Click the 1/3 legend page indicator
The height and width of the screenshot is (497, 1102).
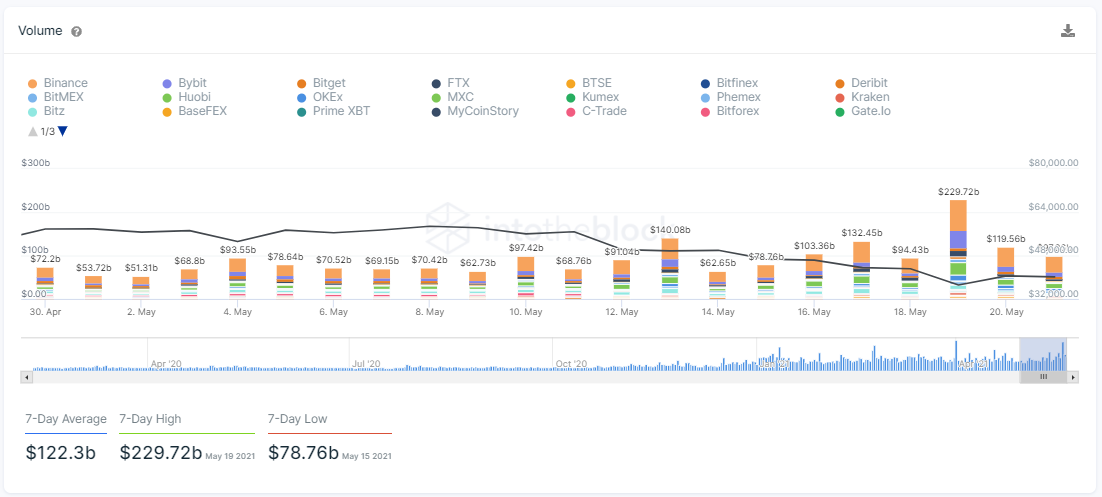point(47,131)
